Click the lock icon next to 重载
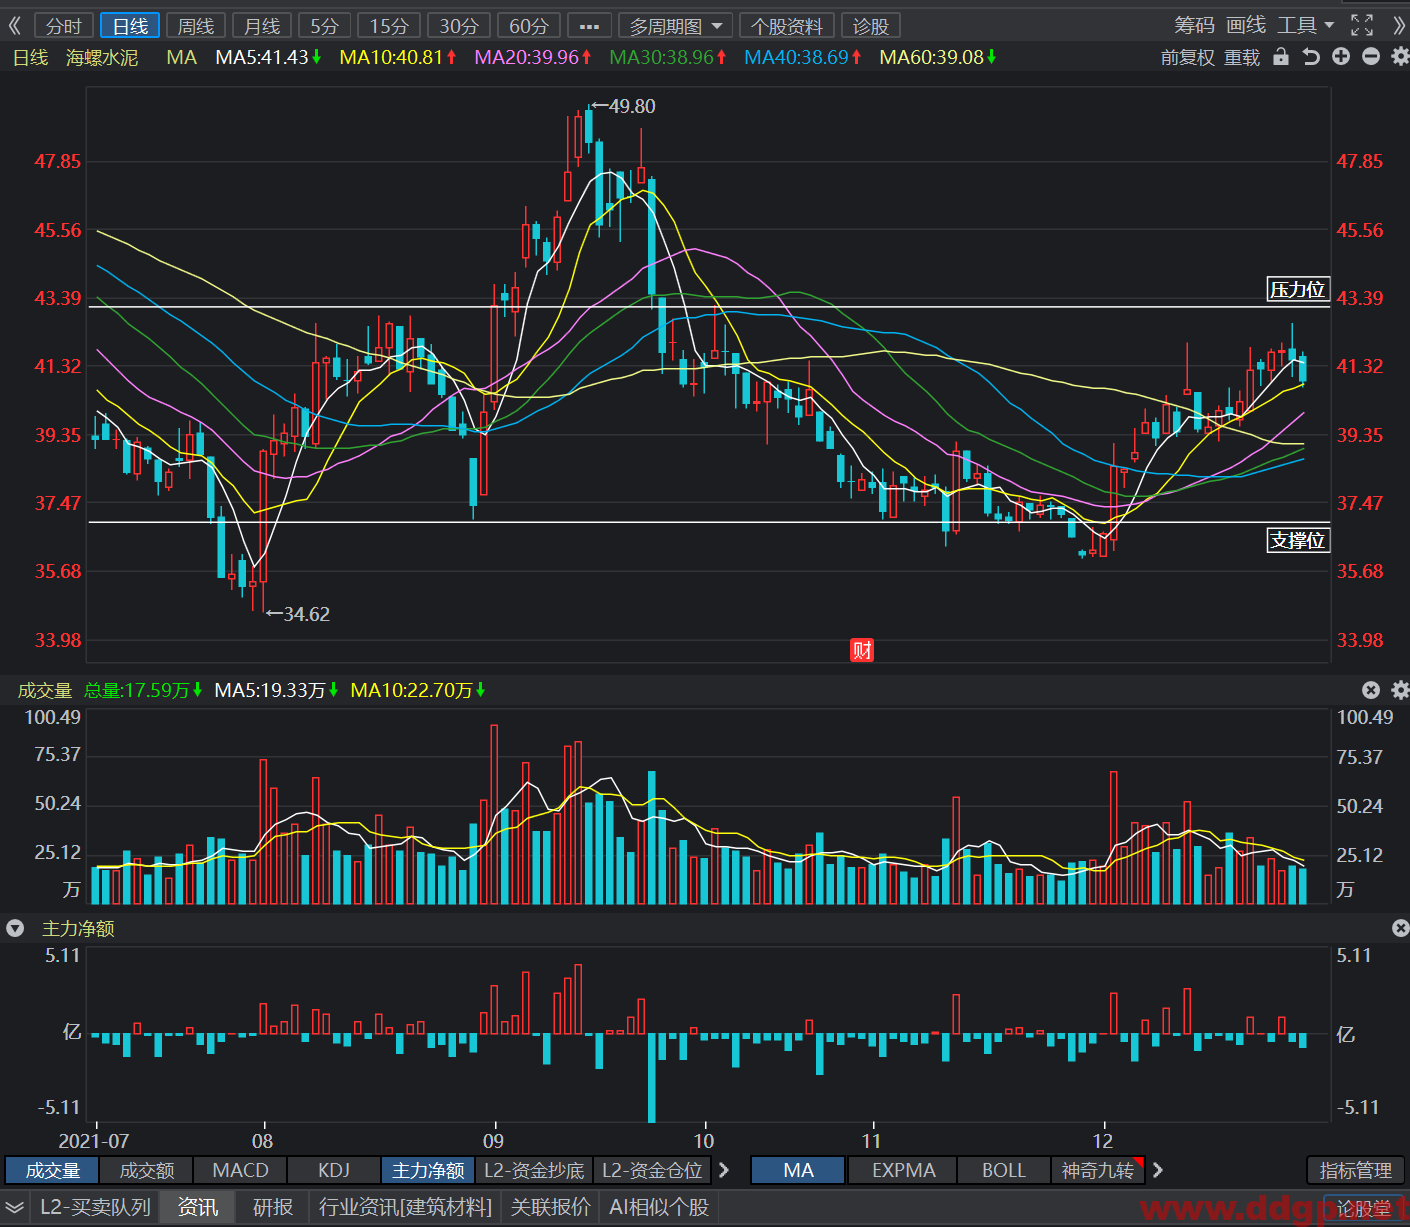 1281,57
